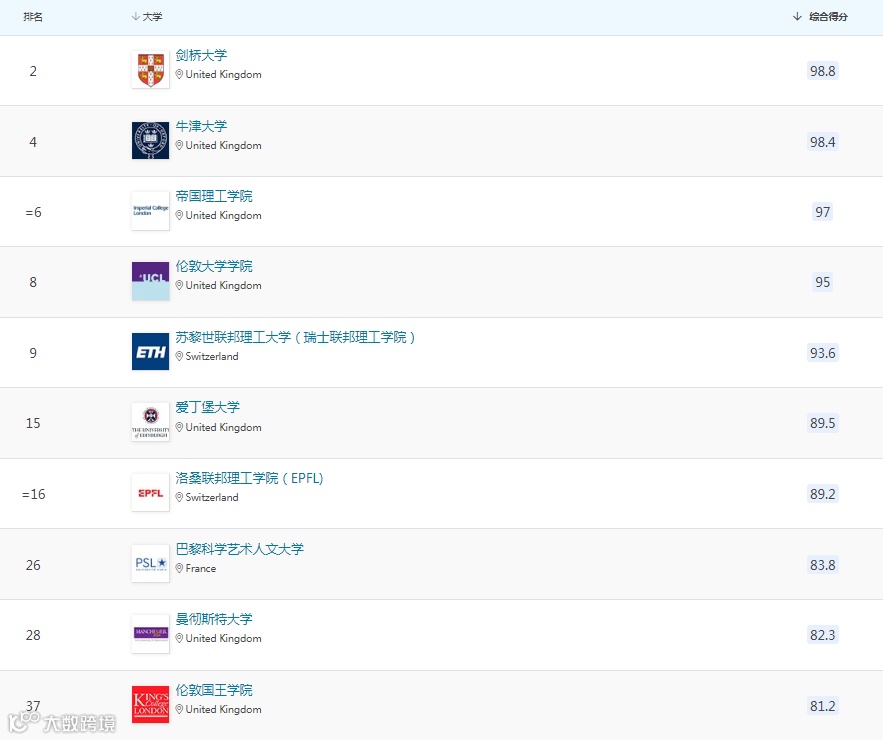883x740 pixels.
Task: Select the score 95 for 伦敦大学学院
Action: [822, 282]
